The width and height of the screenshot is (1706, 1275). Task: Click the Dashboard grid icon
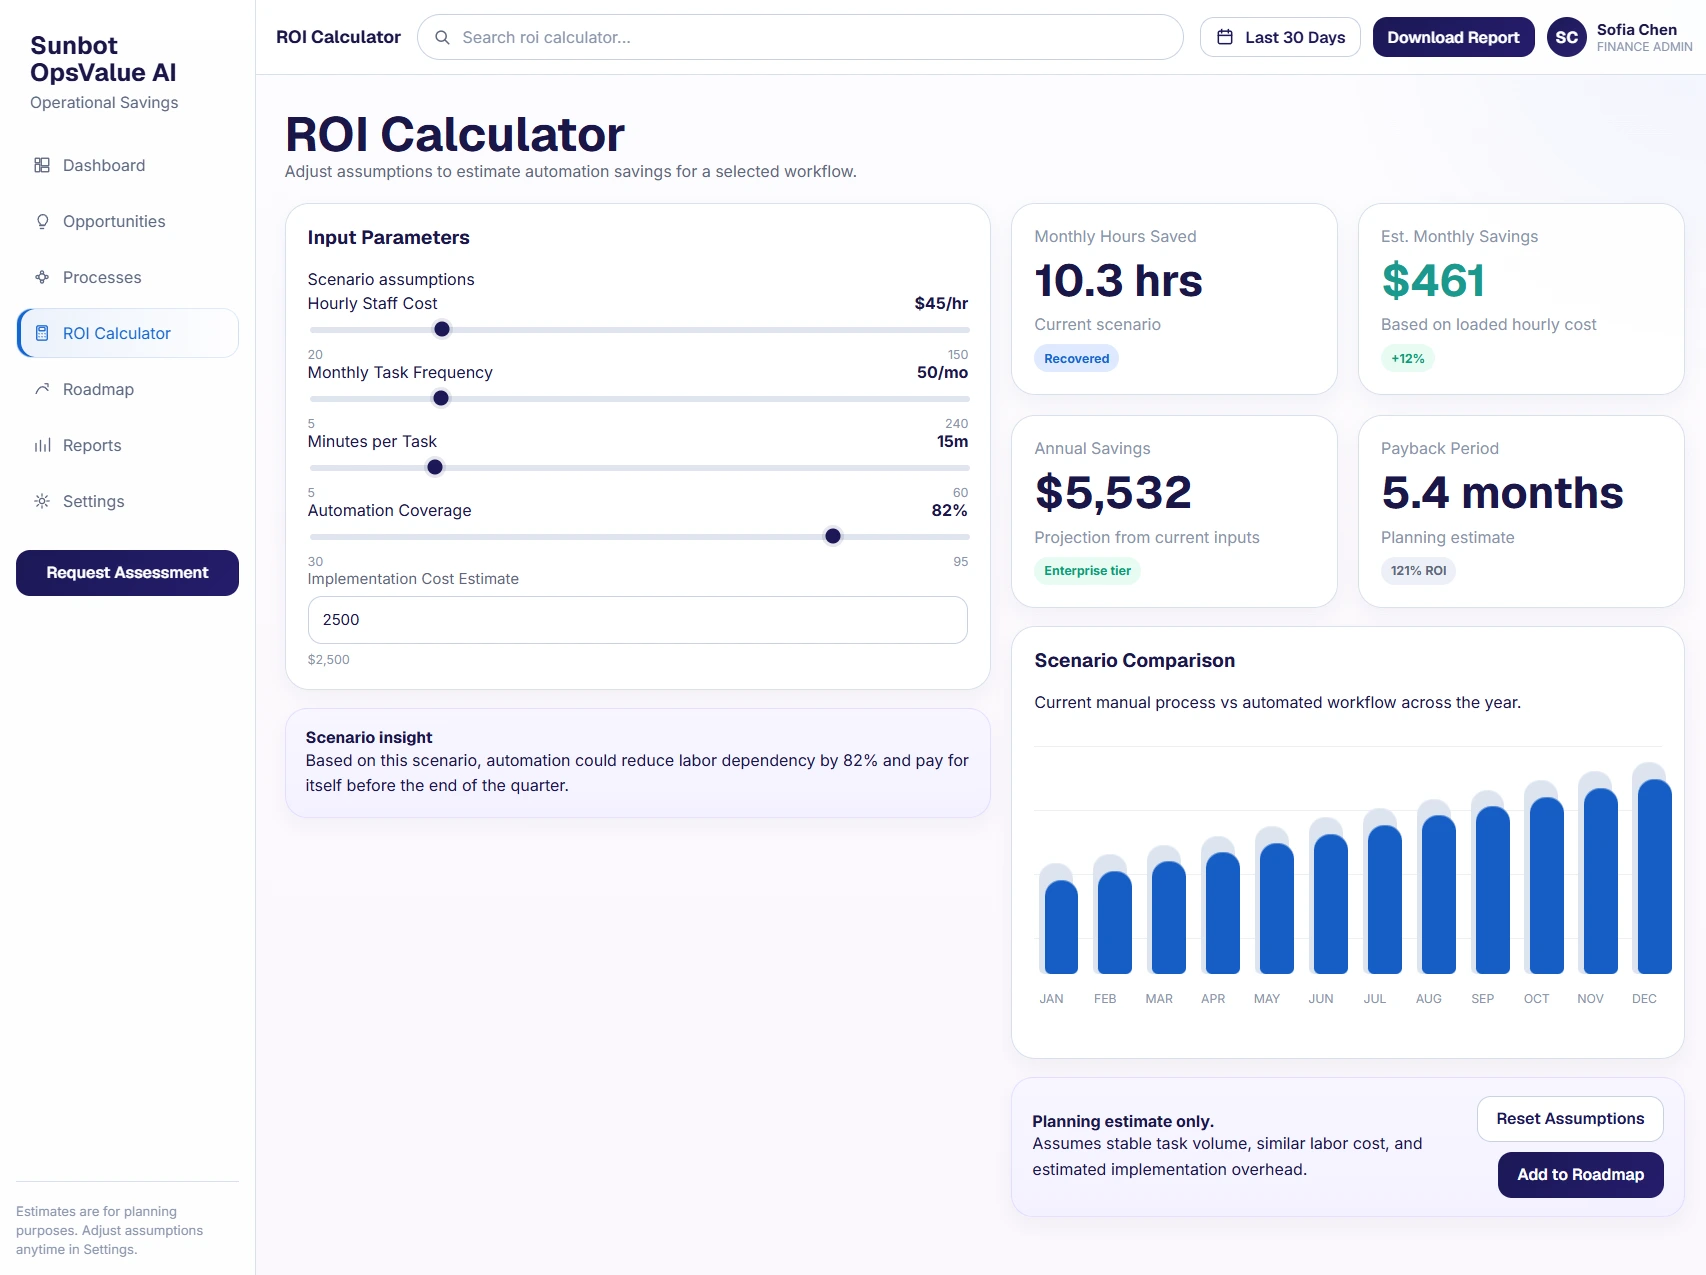pos(42,165)
